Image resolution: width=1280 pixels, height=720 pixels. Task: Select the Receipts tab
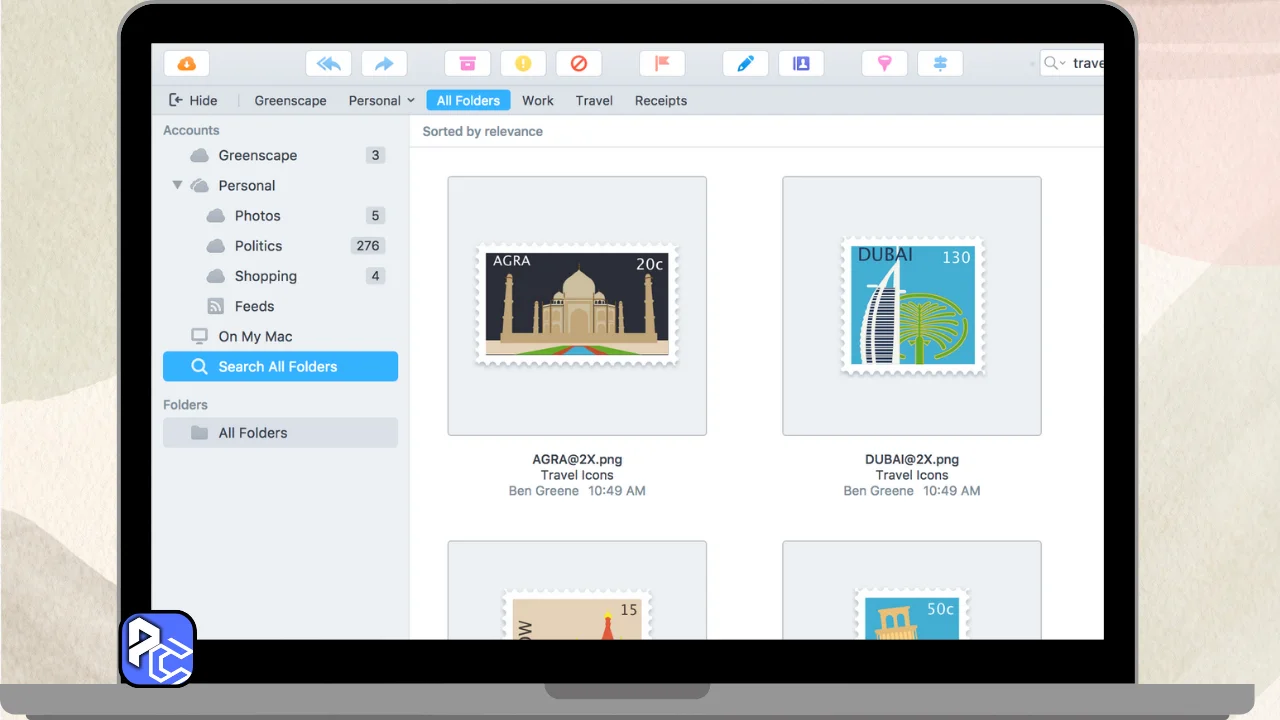coord(660,100)
